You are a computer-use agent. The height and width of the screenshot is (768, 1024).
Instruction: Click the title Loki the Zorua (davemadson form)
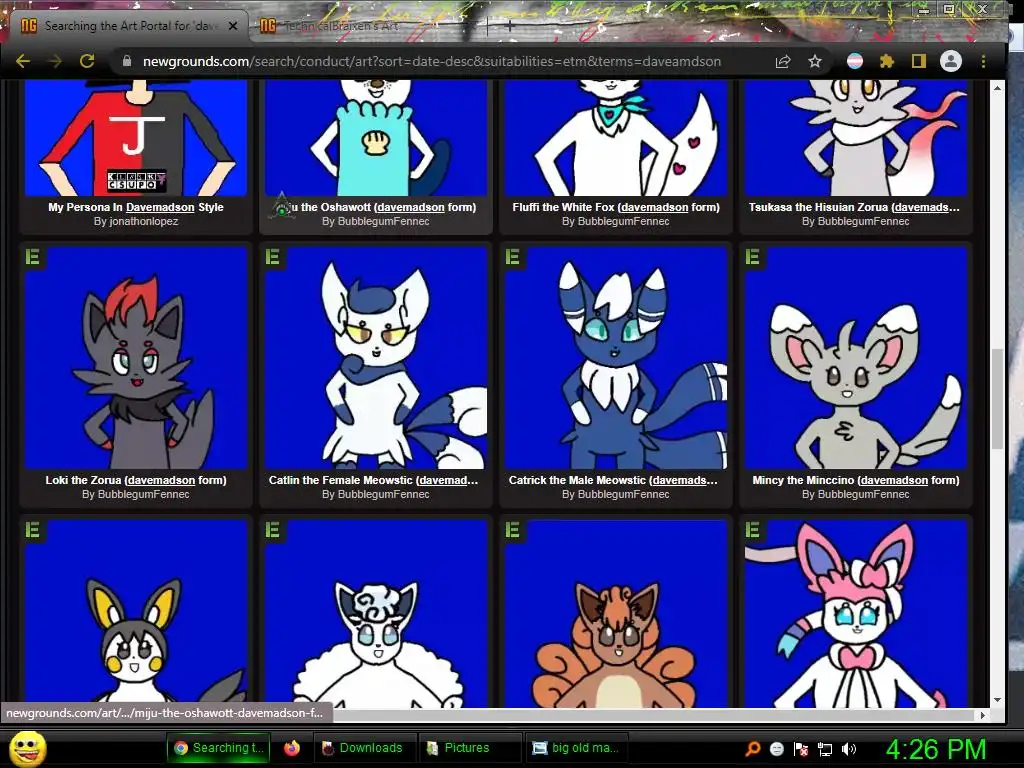[x=136, y=480]
